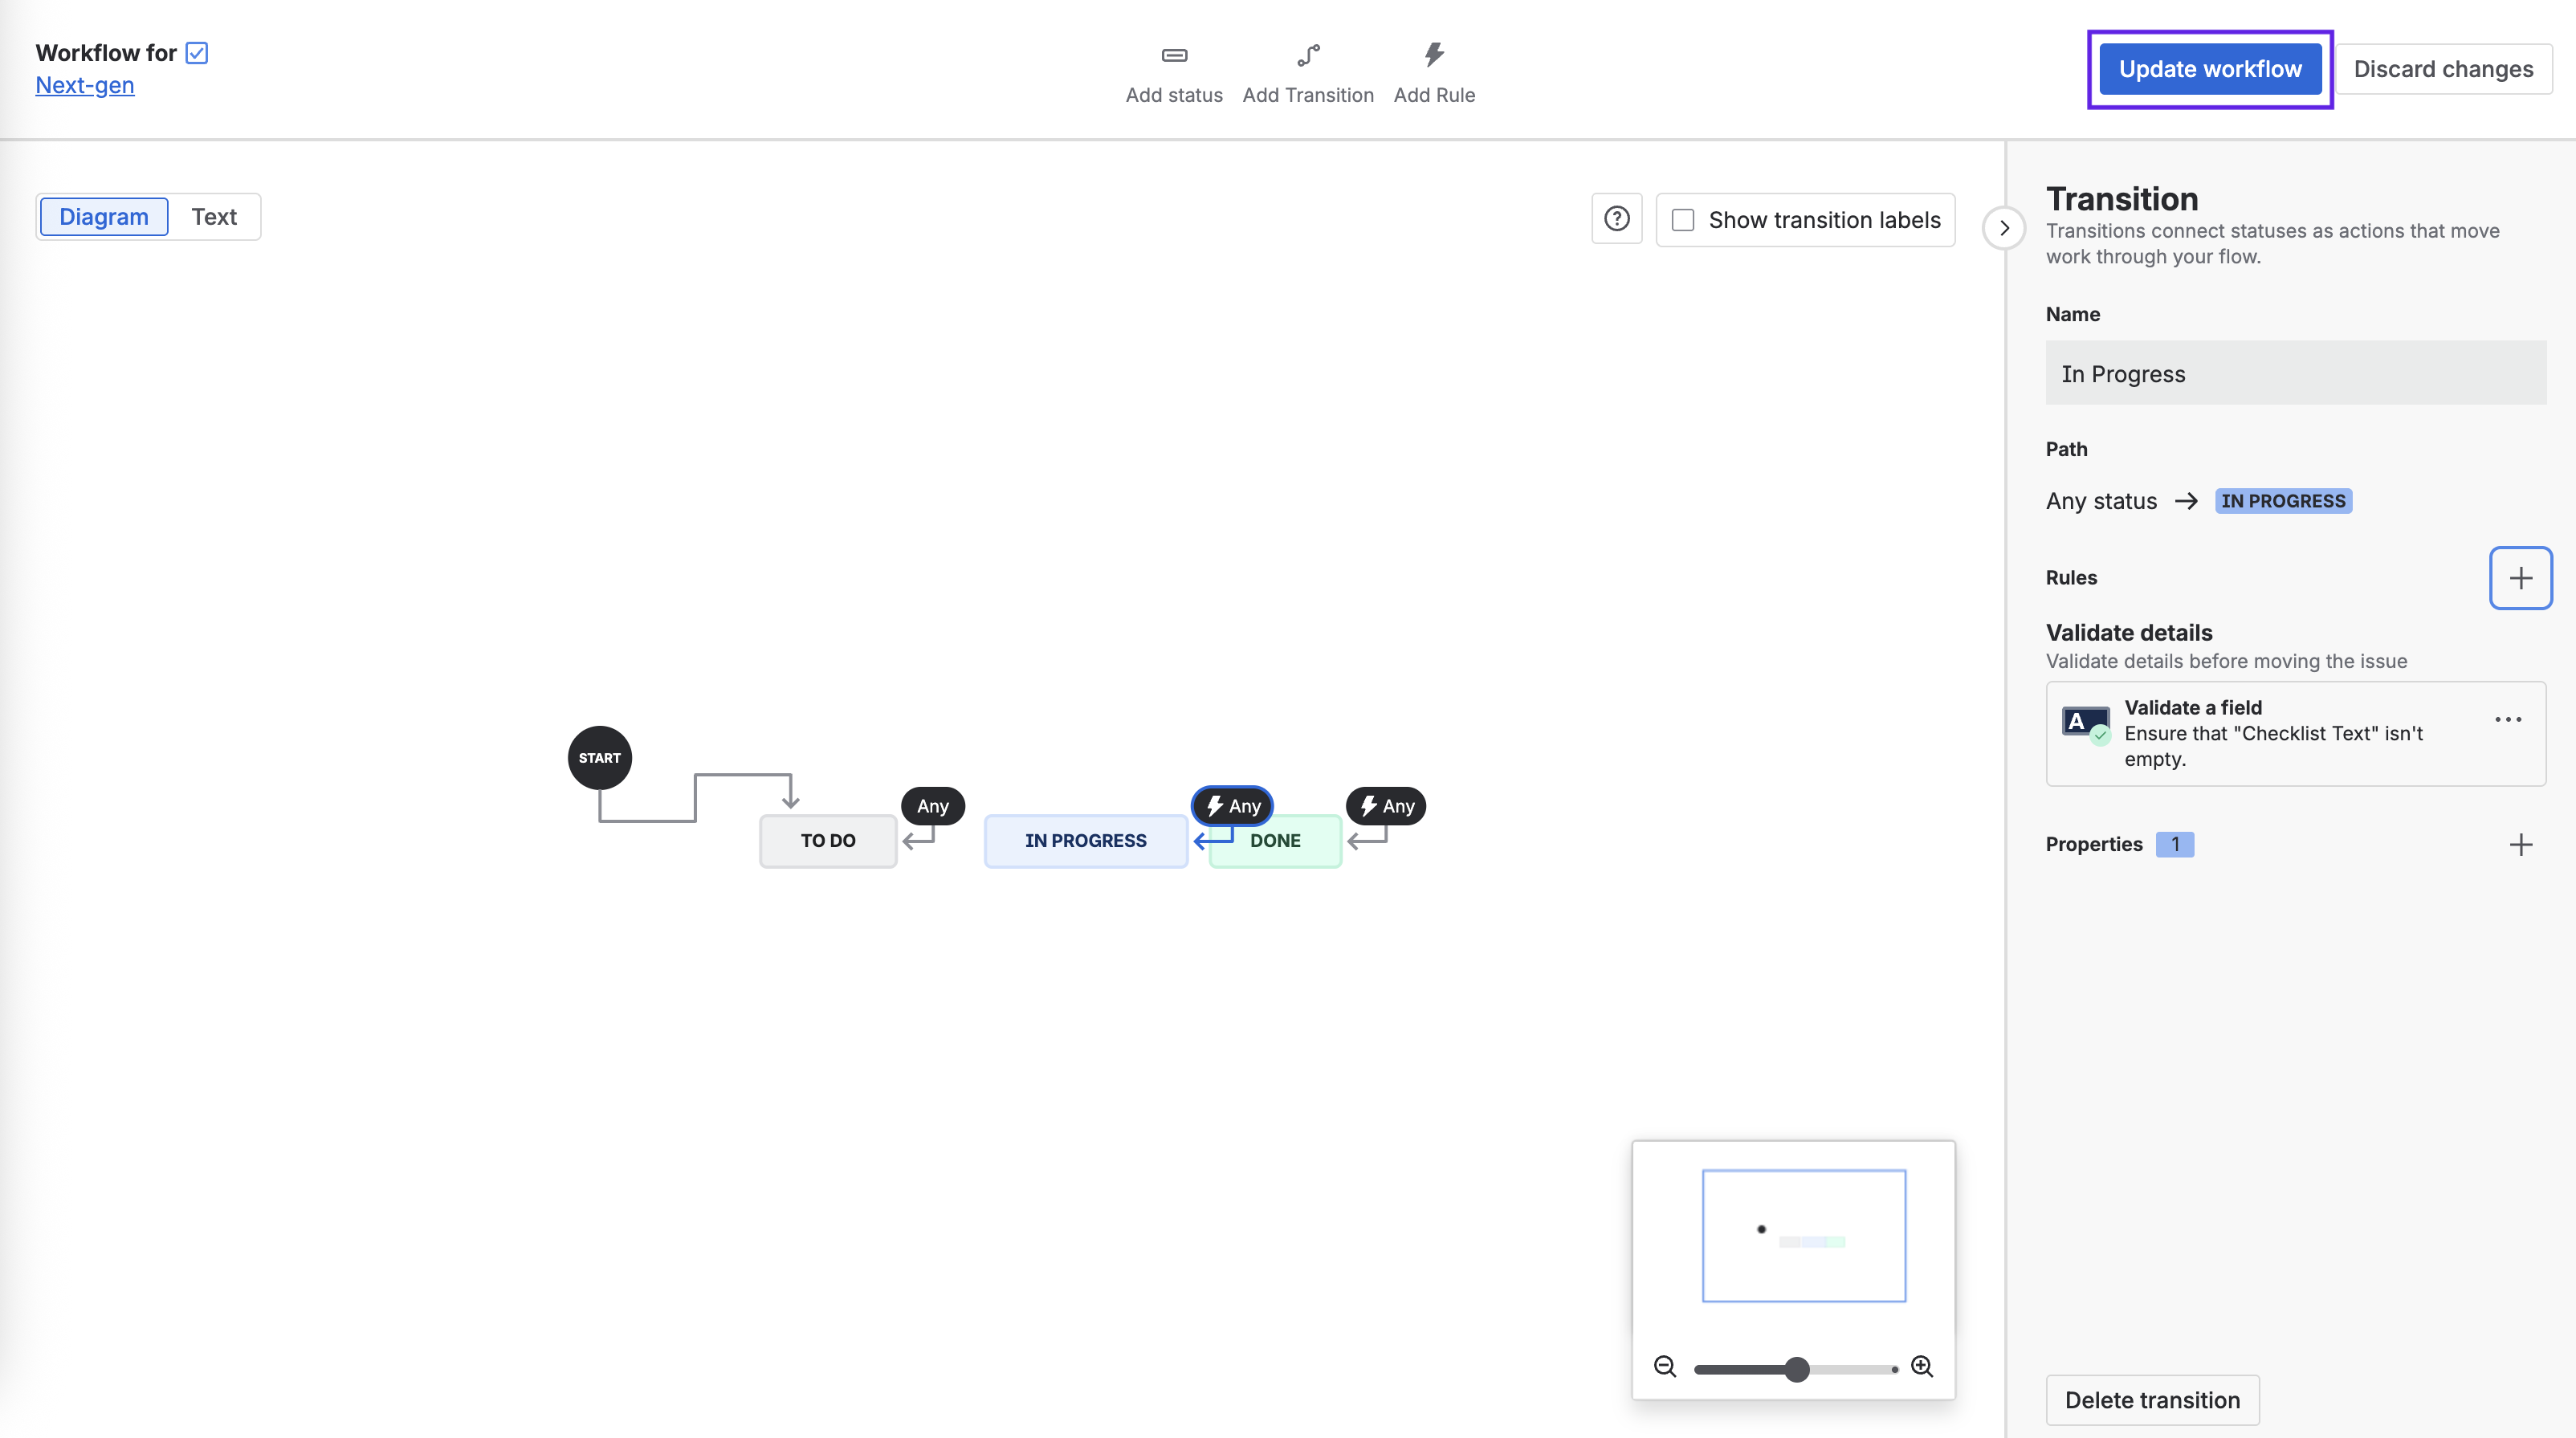Enable Show transition labels checkbox
This screenshot has height=1438, width=2576.
click(1684, 220)
